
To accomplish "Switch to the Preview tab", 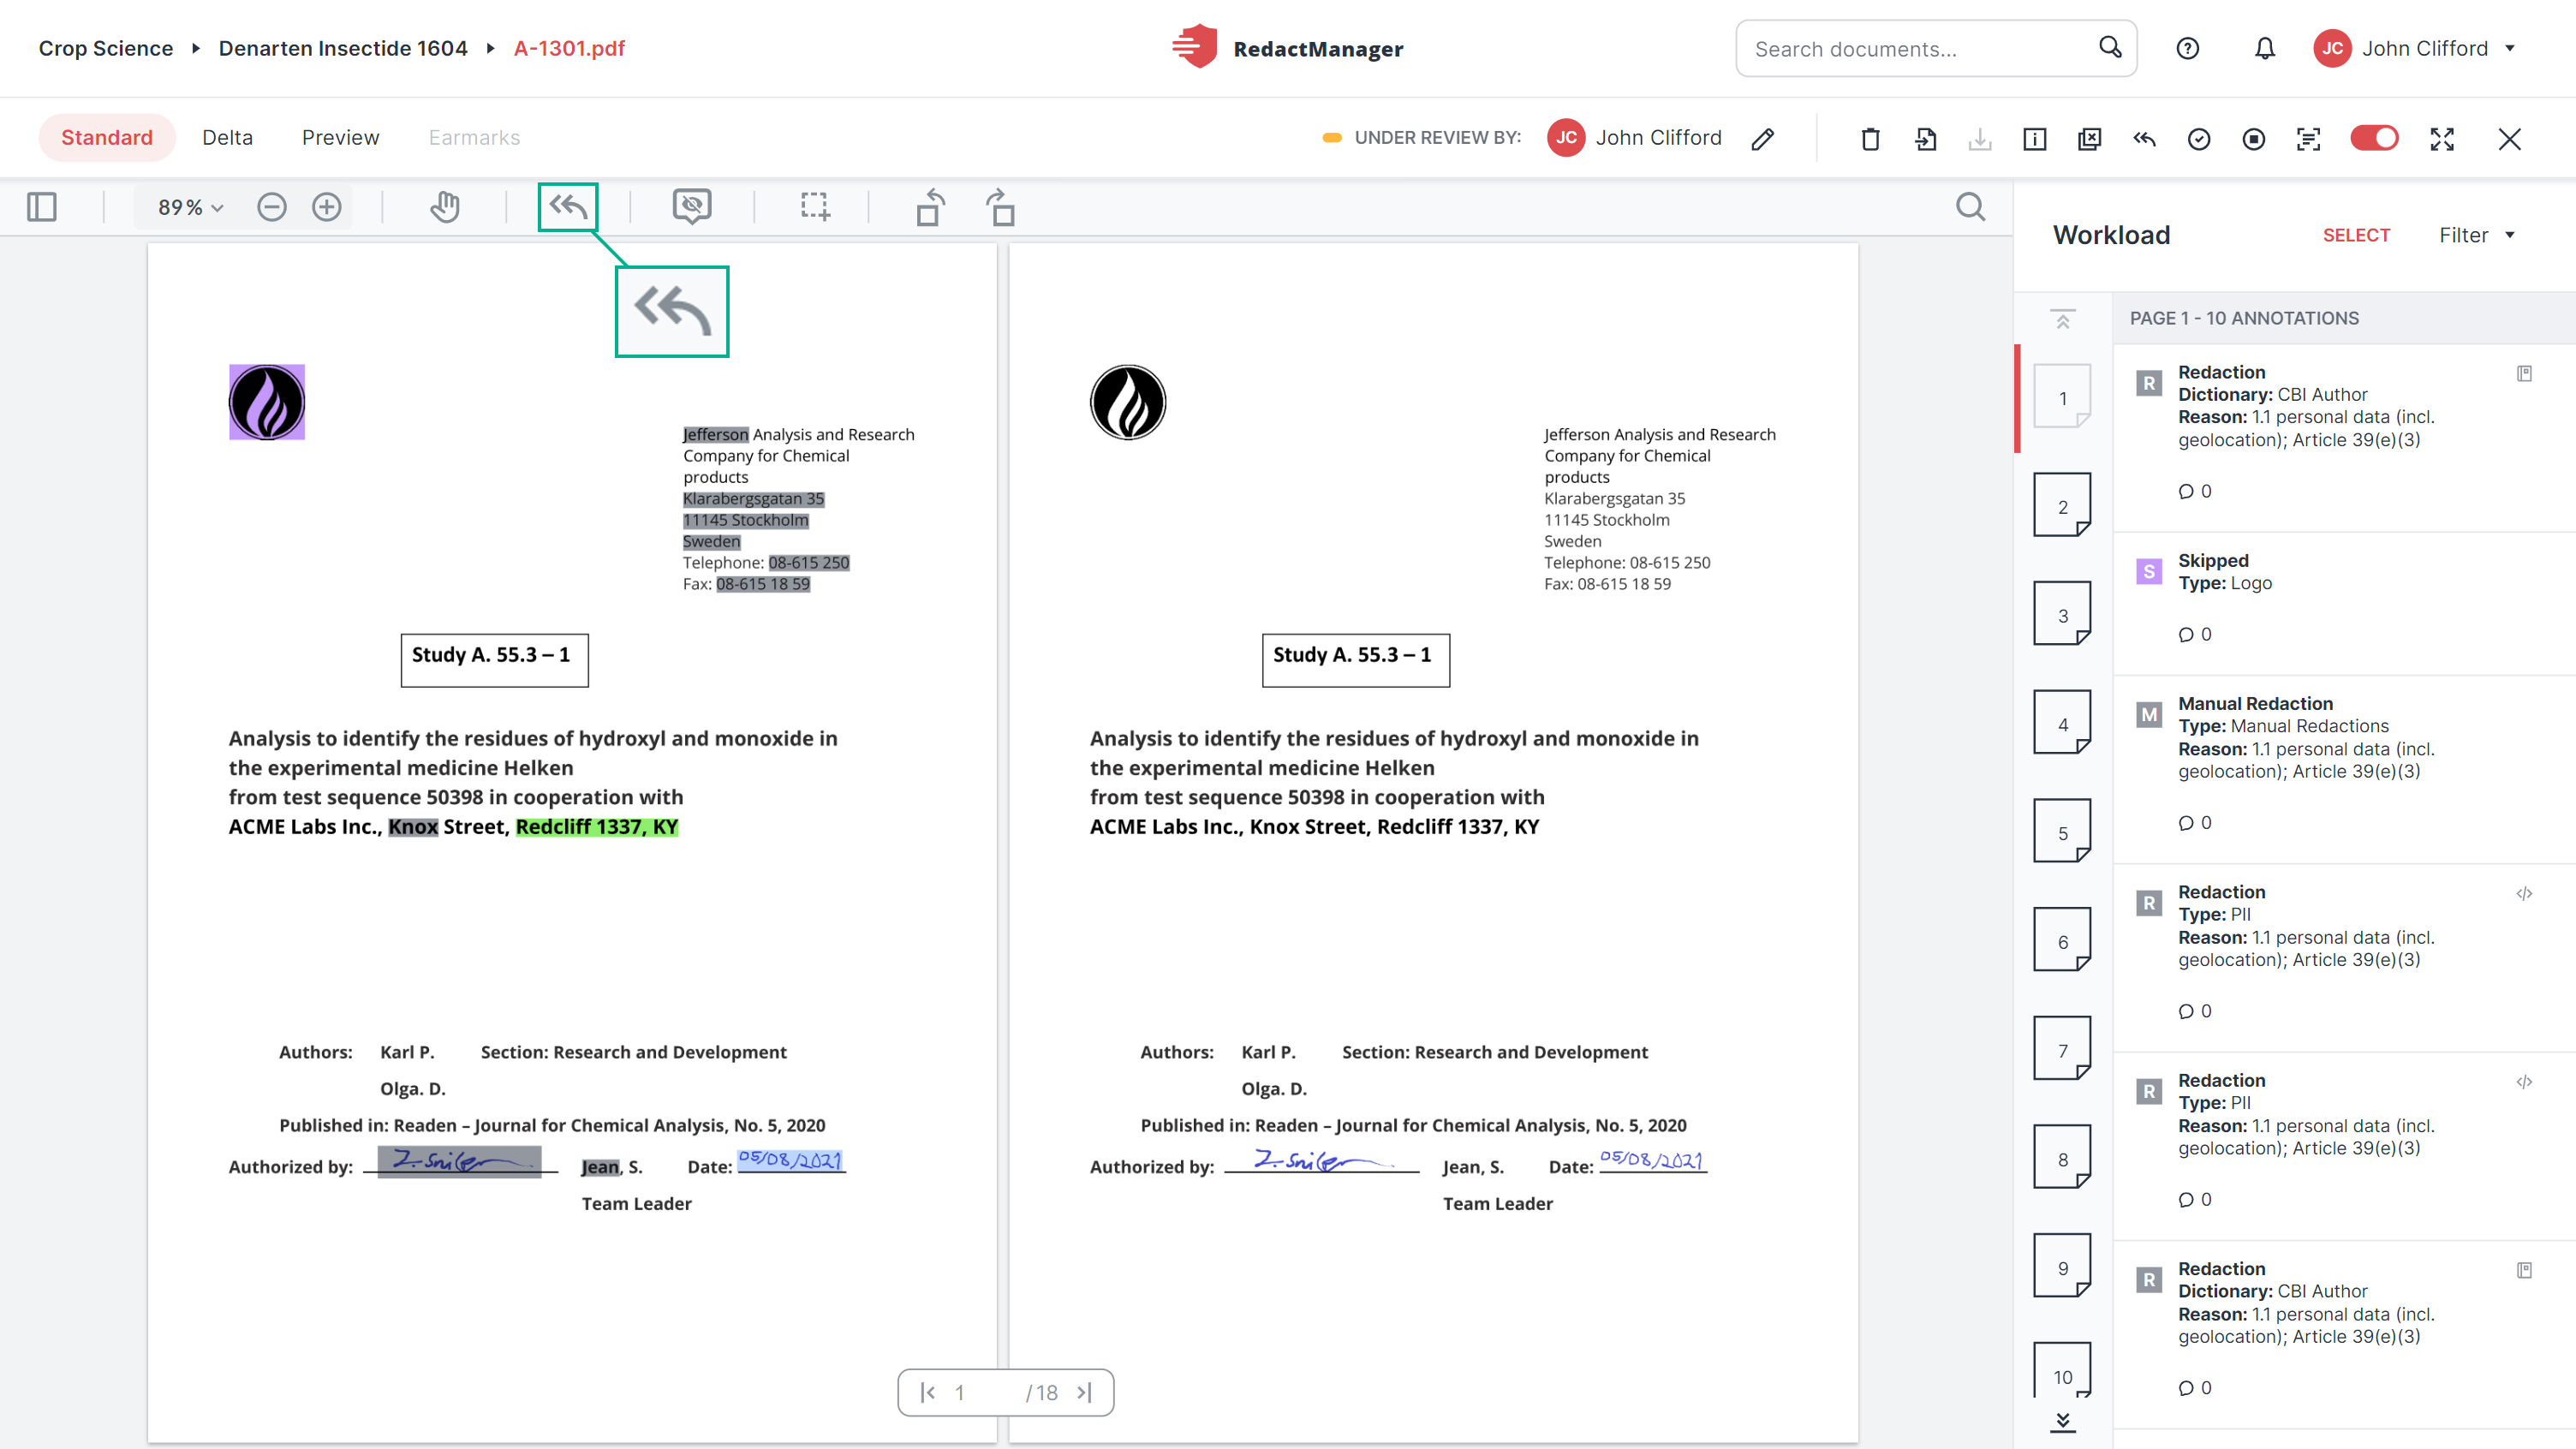I will (x=340, y=137).
